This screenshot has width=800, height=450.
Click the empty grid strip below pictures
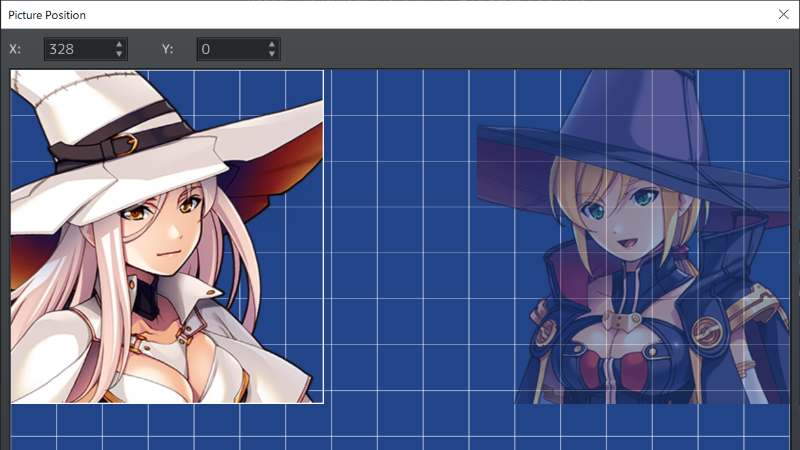point(400,428)
